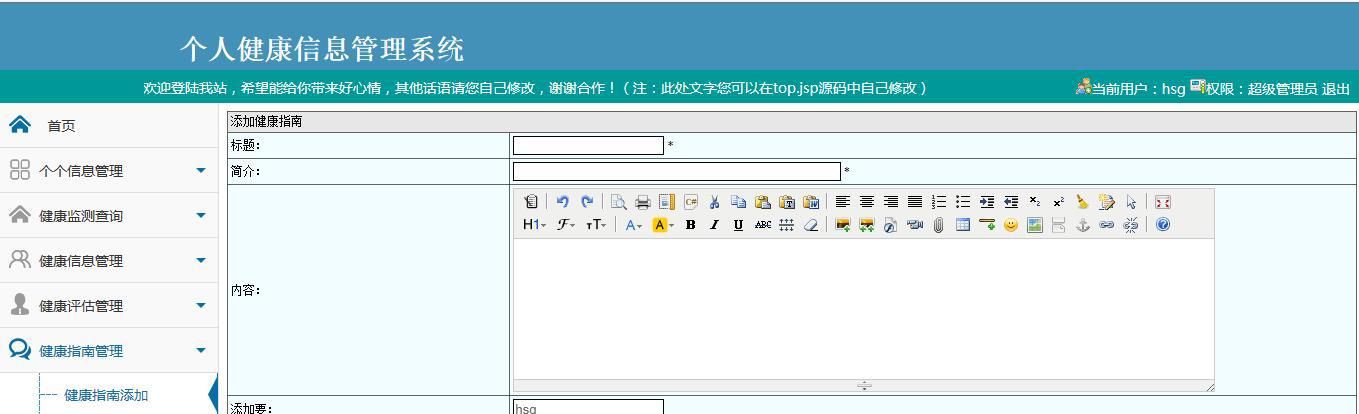Apply subscript formatting
This screenshot has width=1359, height=414.
(x=1035, y=201)
